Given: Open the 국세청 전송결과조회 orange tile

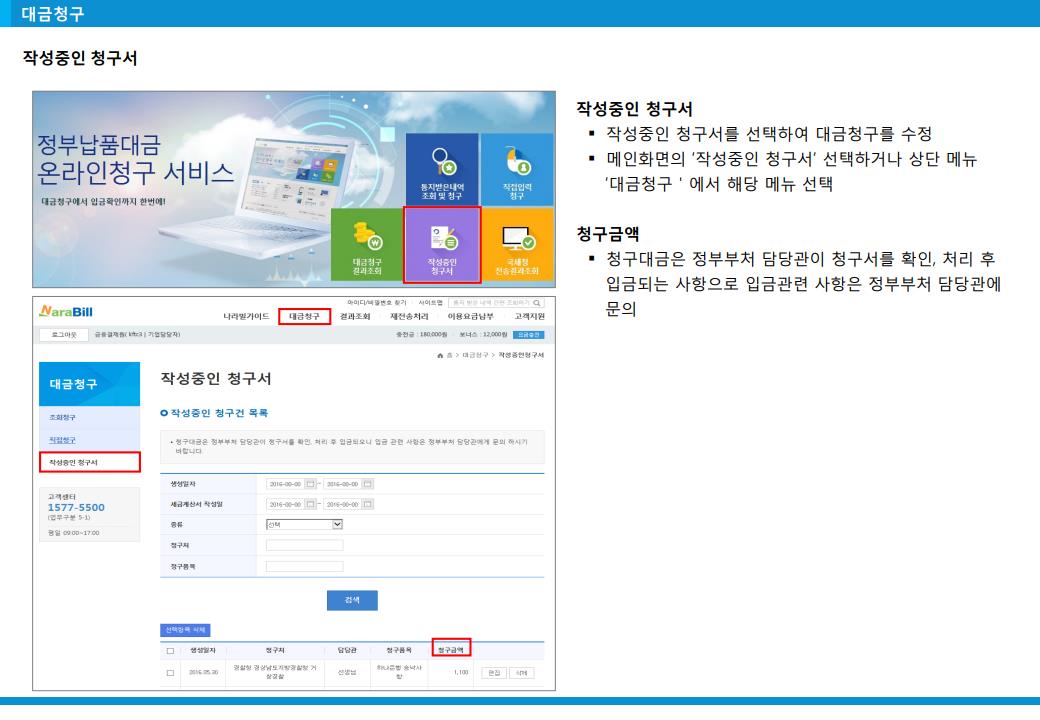Looking at the screenshot, I should [517, 245].
